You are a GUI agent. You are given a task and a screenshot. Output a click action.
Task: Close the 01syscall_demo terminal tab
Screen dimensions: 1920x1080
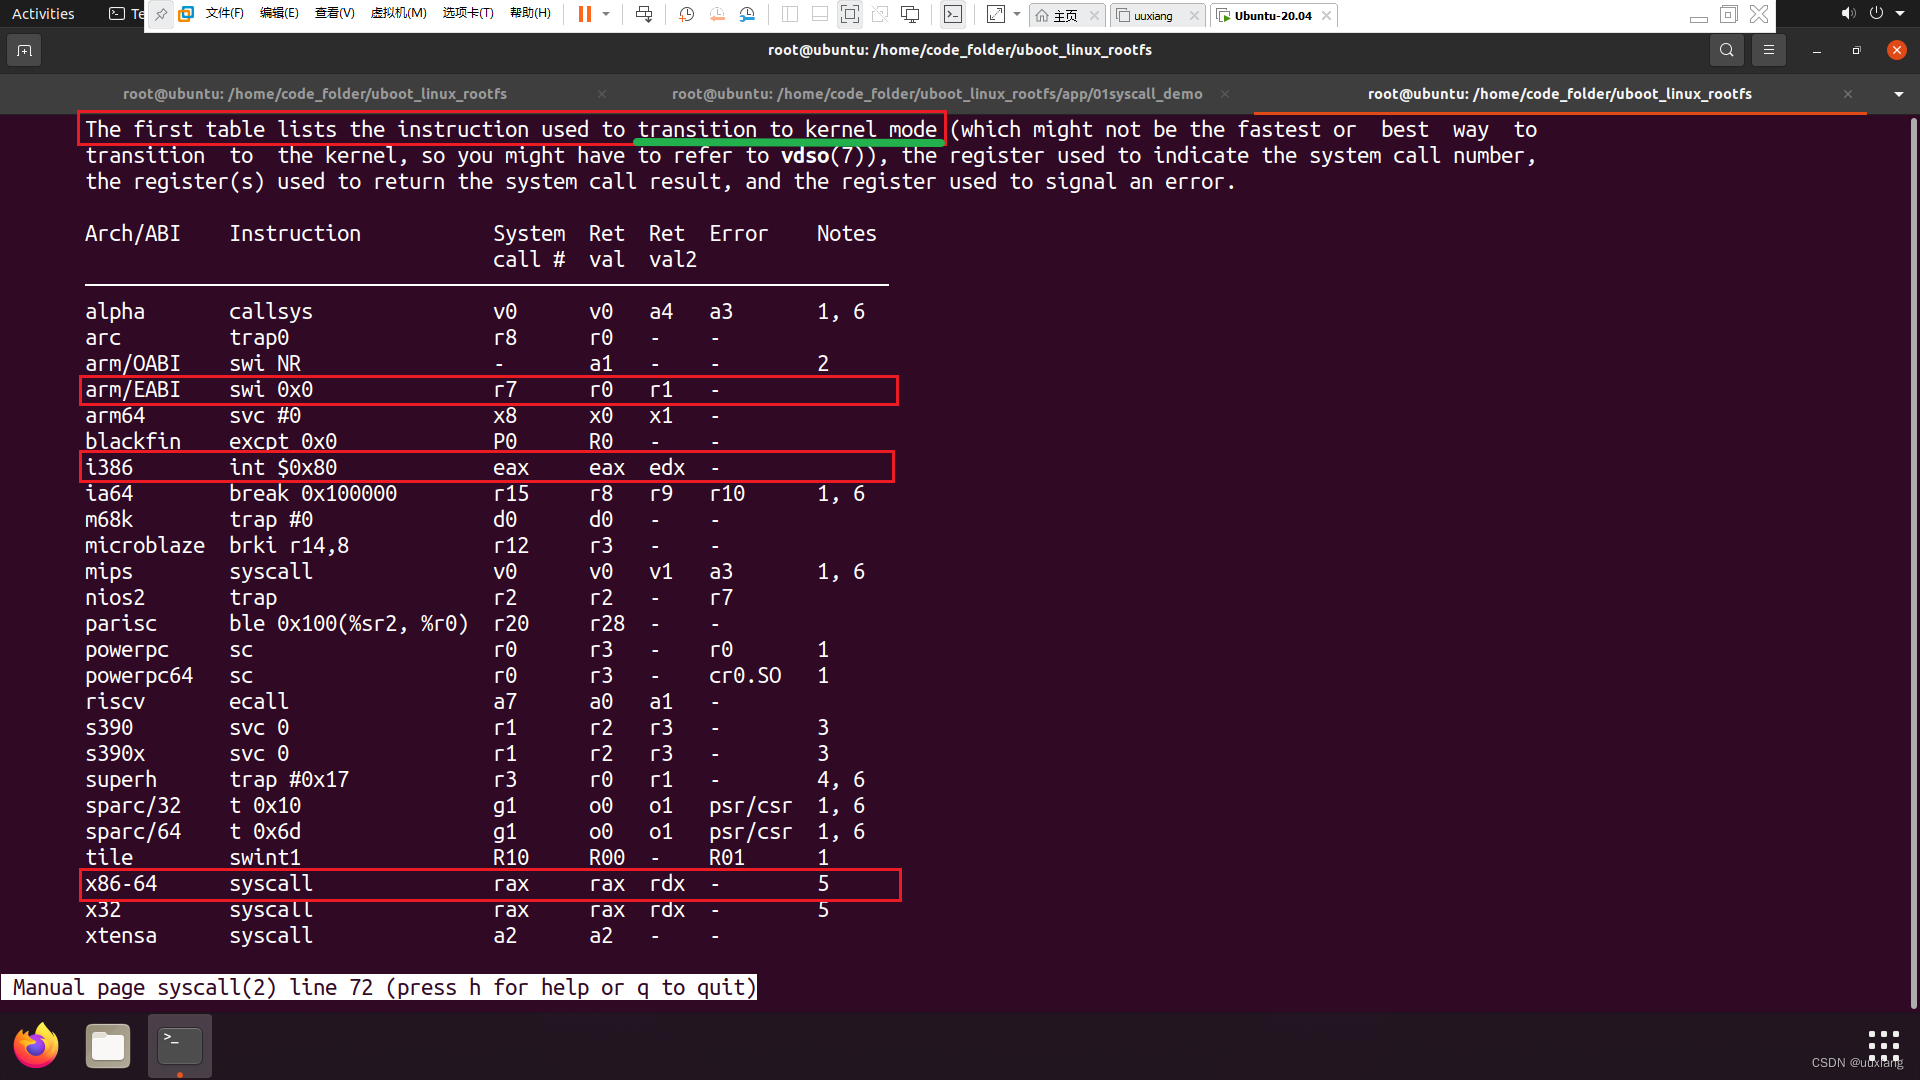[x=1225, y=94]
